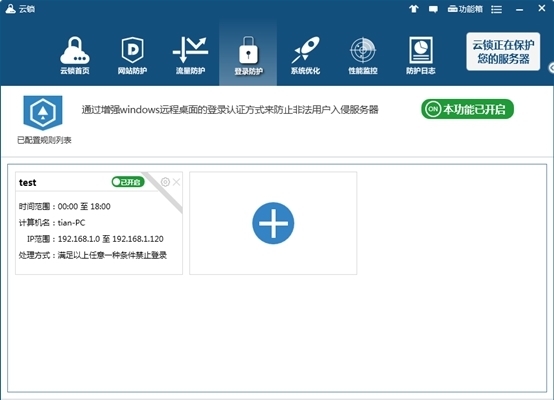Open 系统优化 system optimization rocket tab

click(x=306, y=55)
